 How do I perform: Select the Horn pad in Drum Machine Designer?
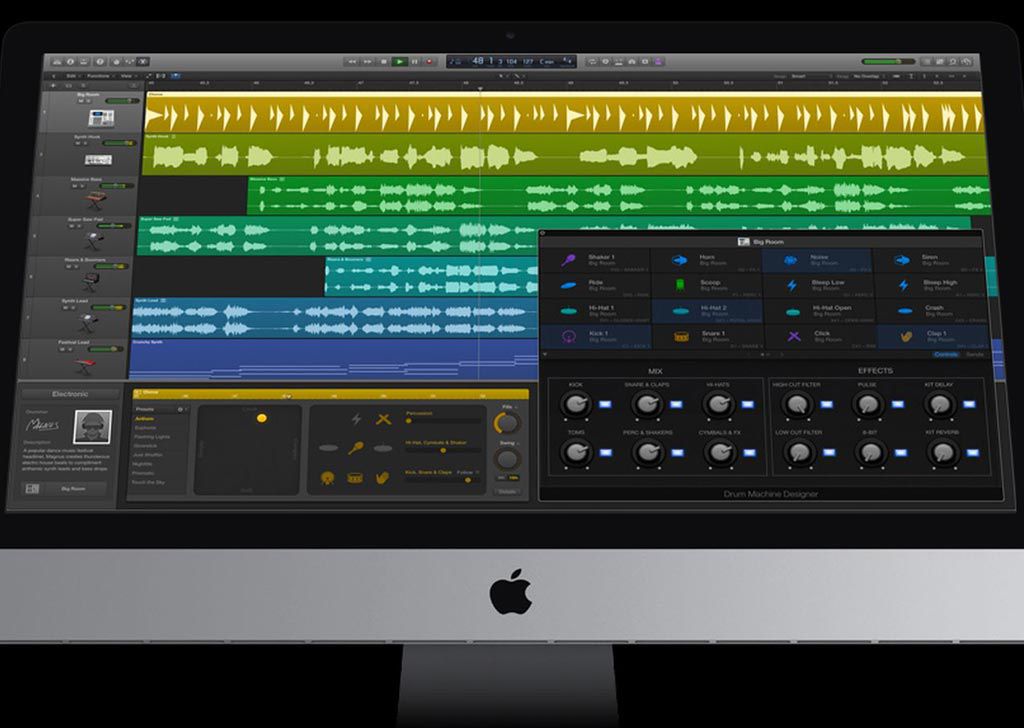tap(707, 260)
